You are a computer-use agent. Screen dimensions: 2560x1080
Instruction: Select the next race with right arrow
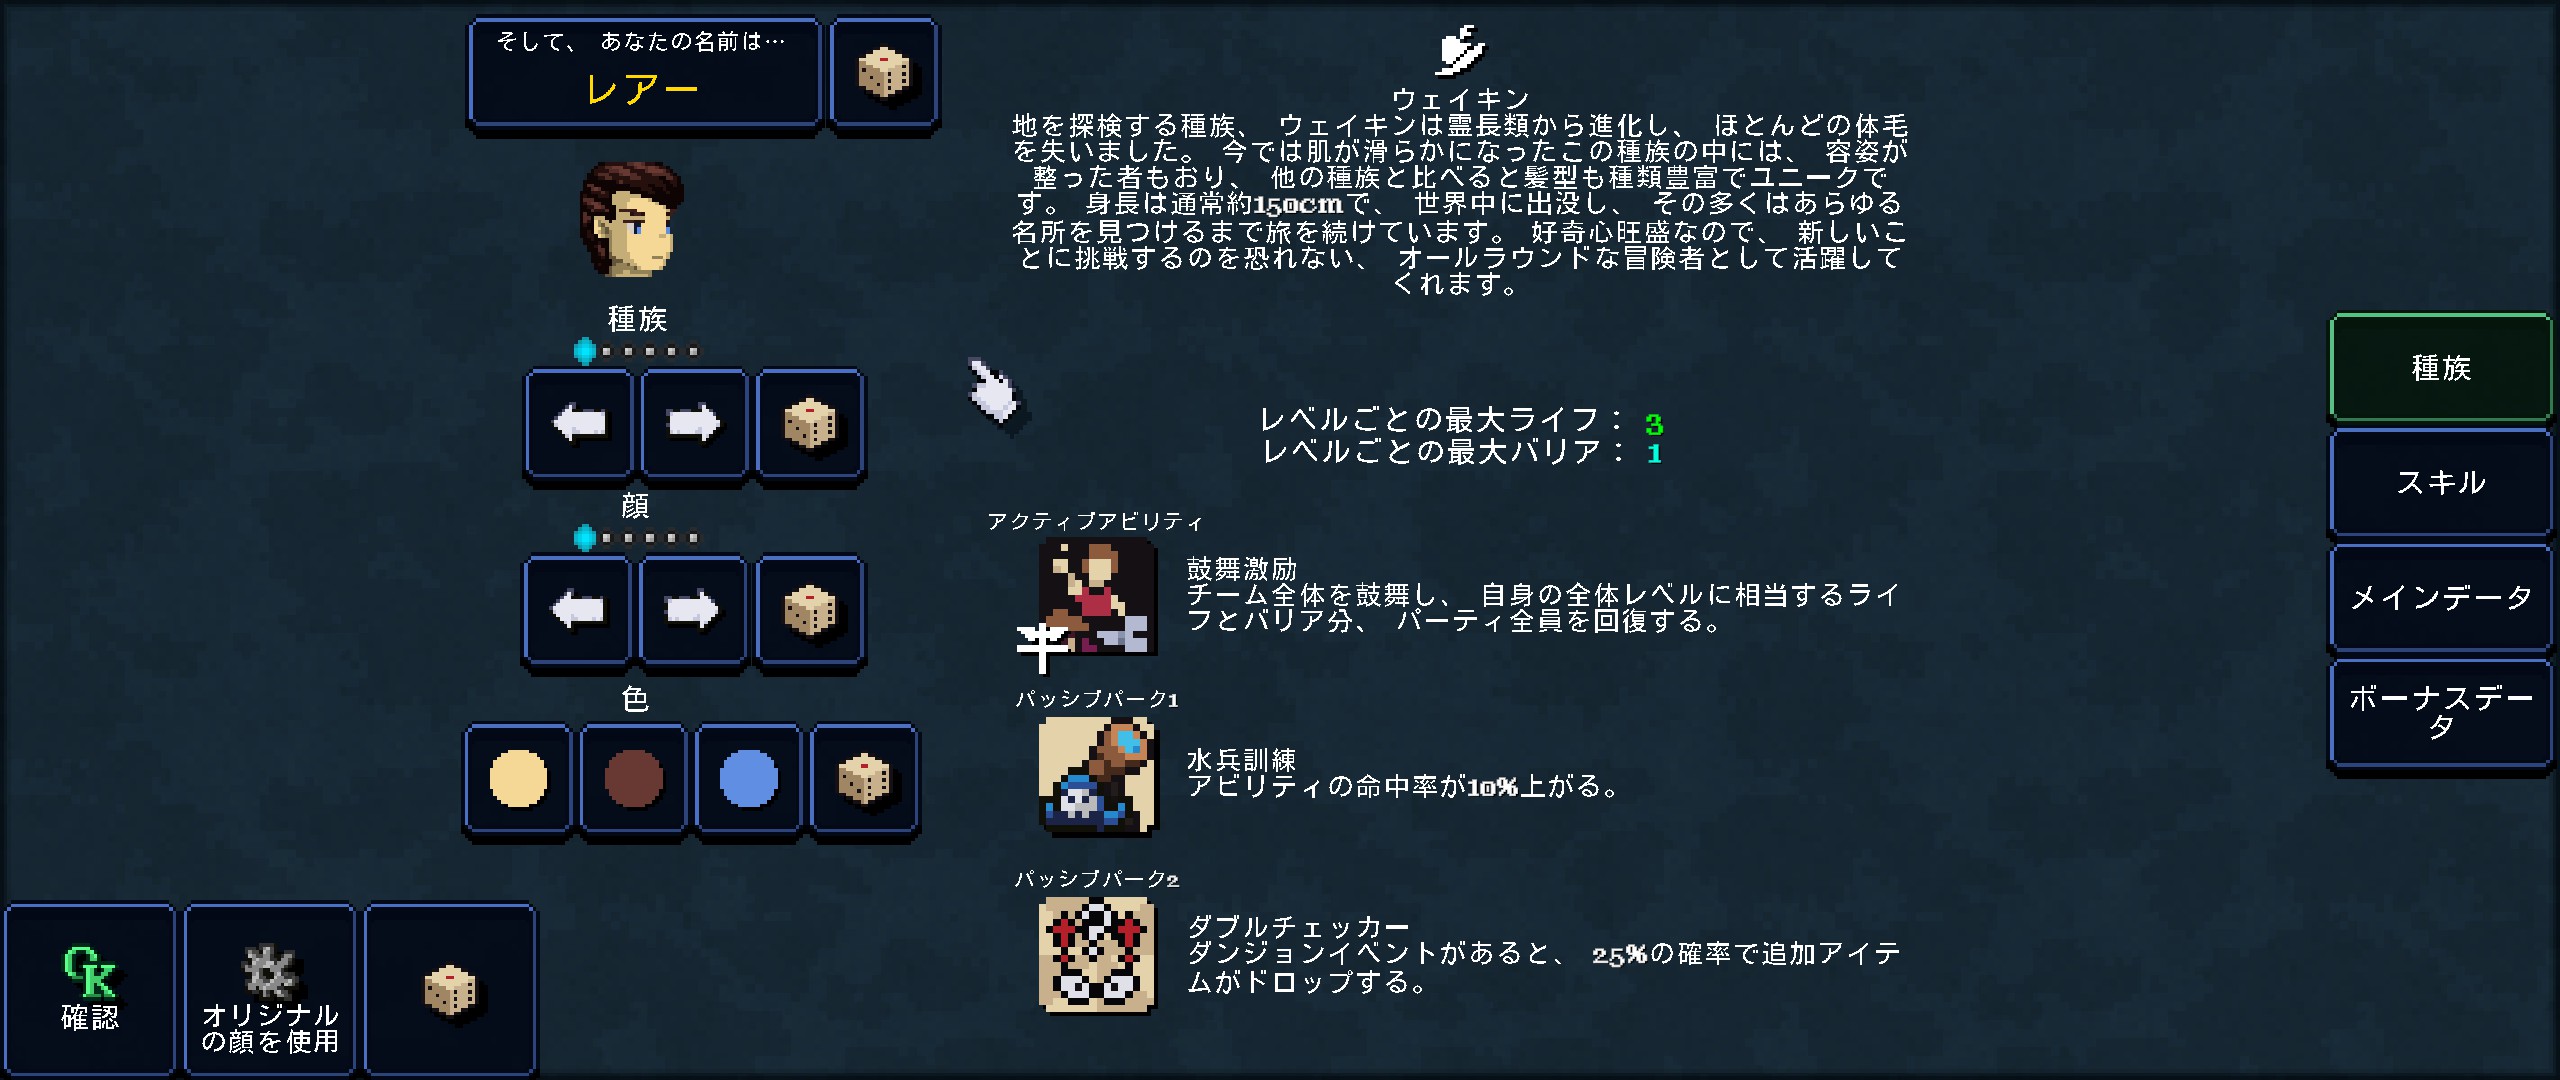(695, 424)
